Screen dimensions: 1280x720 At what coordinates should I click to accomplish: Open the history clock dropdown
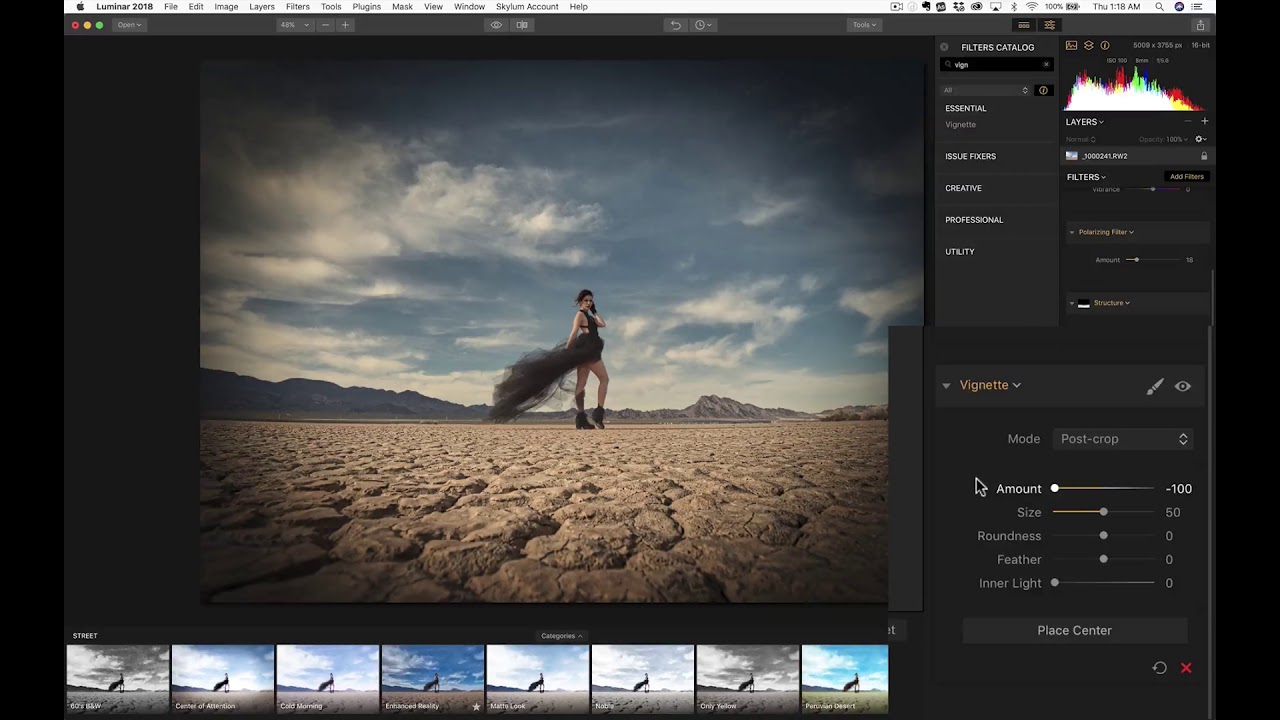coord(703,25)
